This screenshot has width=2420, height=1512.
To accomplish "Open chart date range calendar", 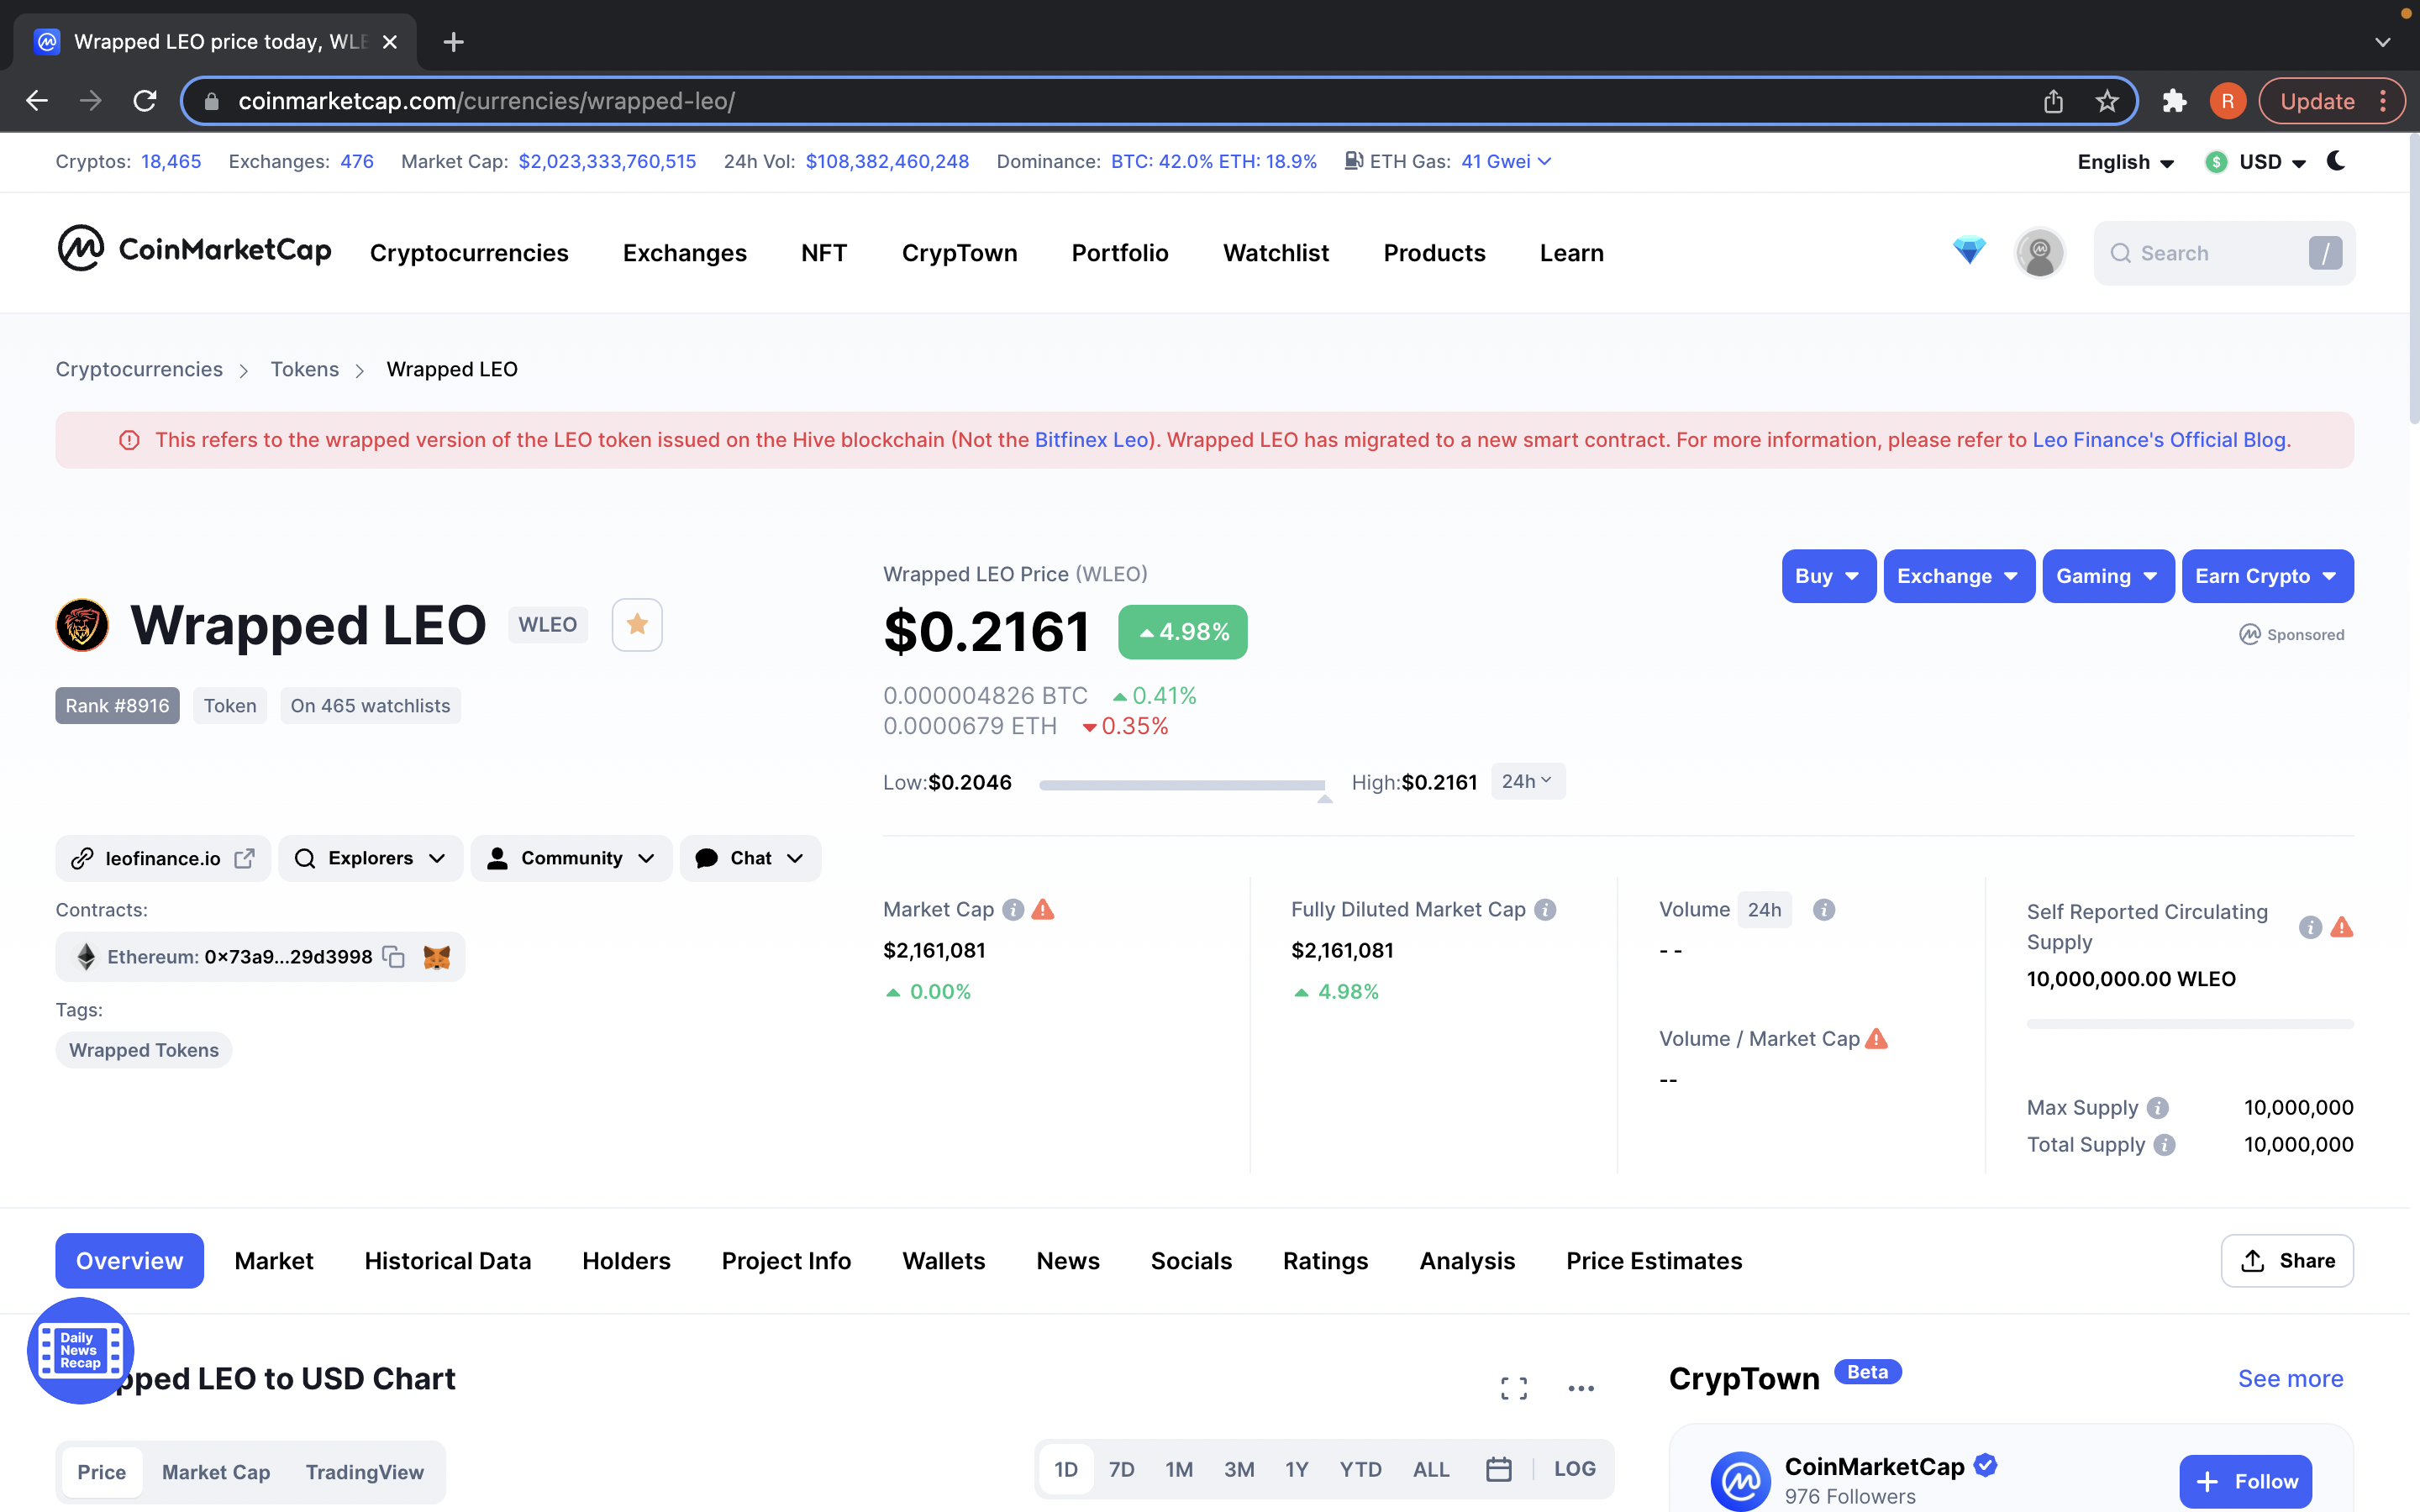I will coord(1498,1469).
